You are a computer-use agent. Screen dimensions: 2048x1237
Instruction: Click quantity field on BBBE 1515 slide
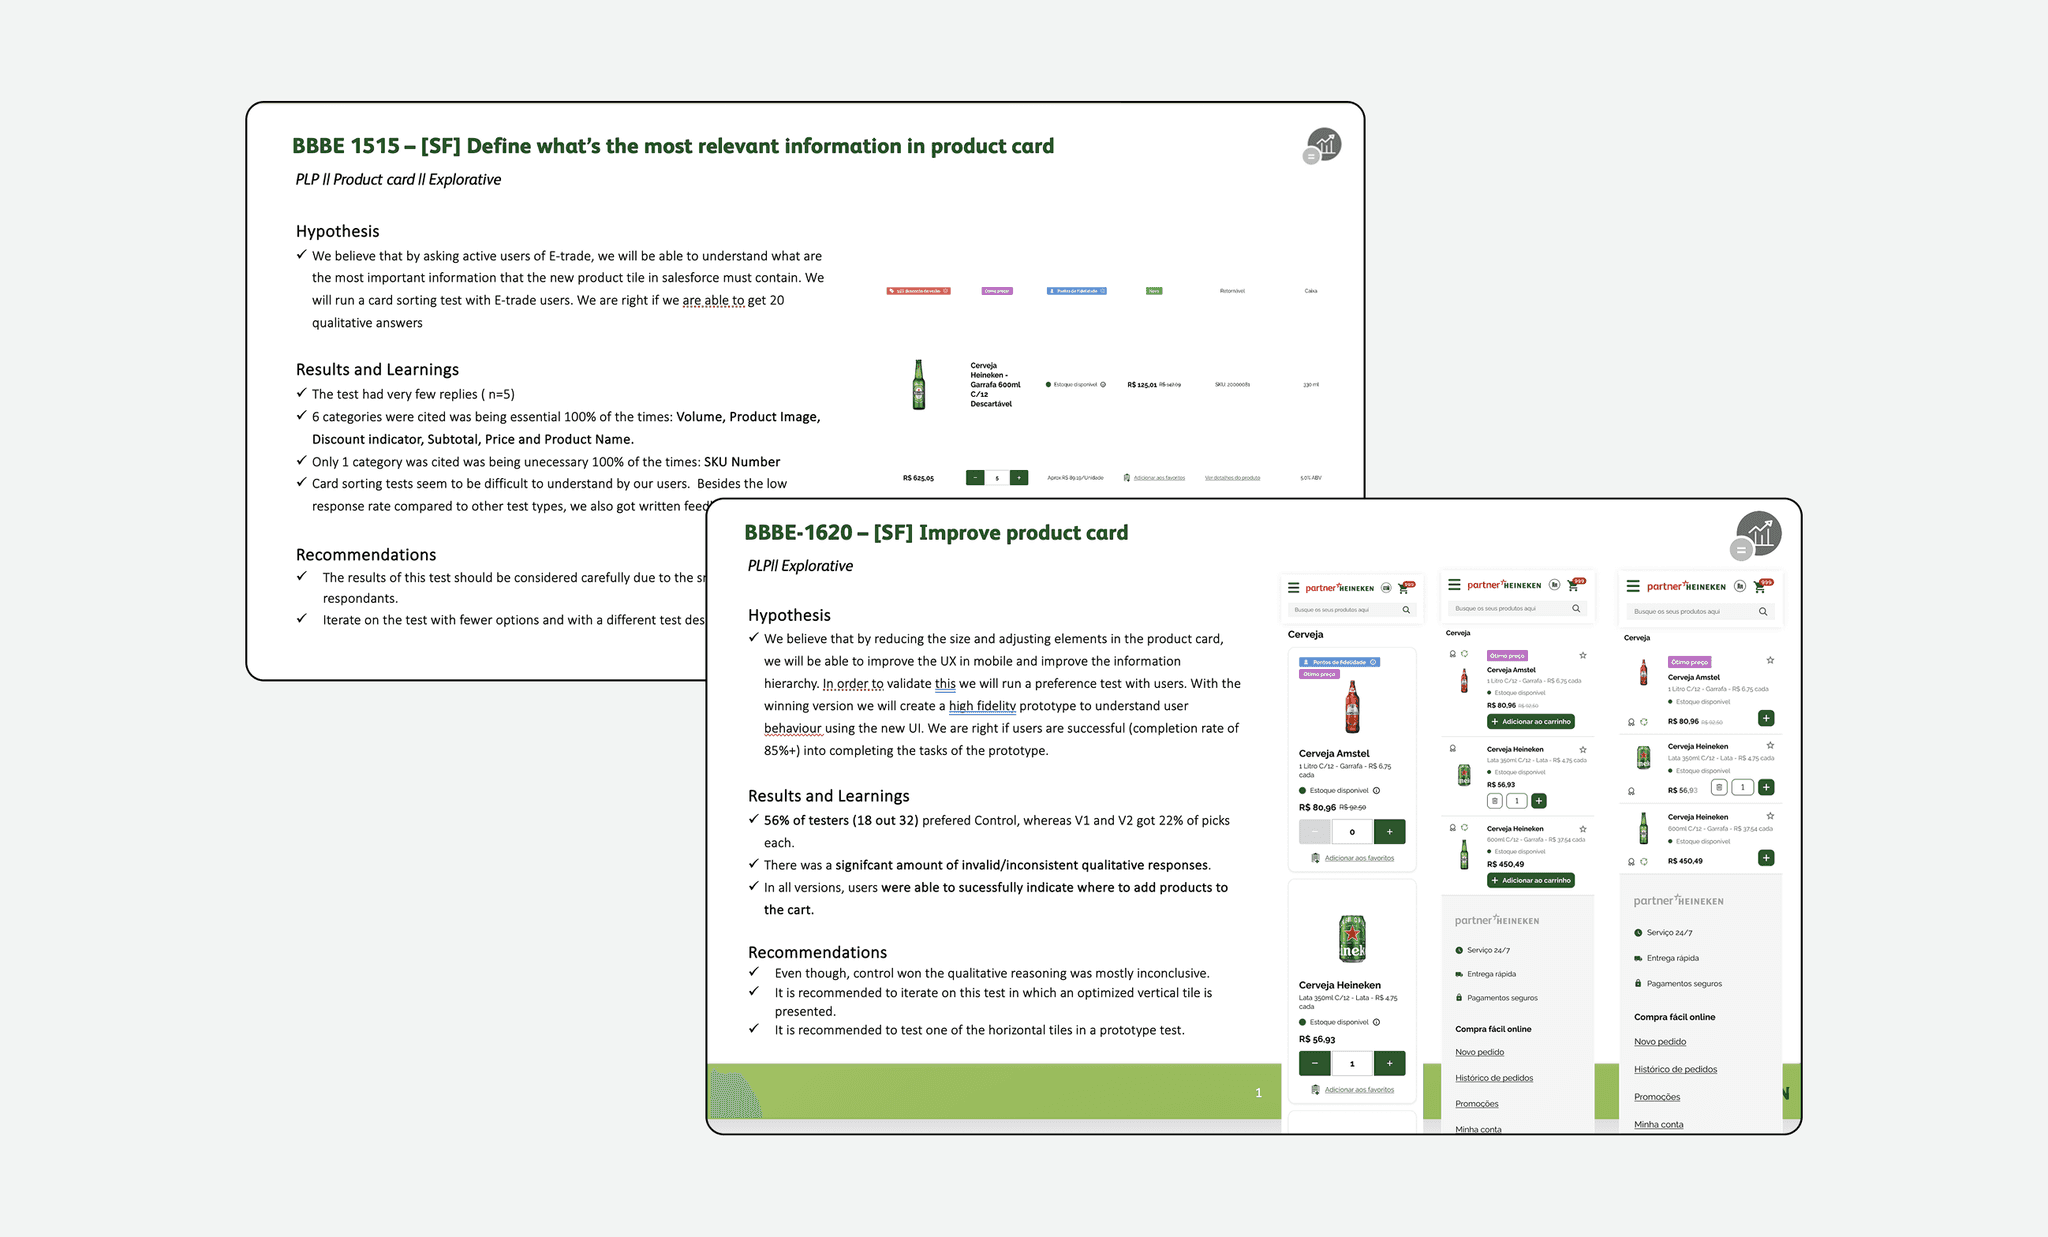tap(997, 478)
